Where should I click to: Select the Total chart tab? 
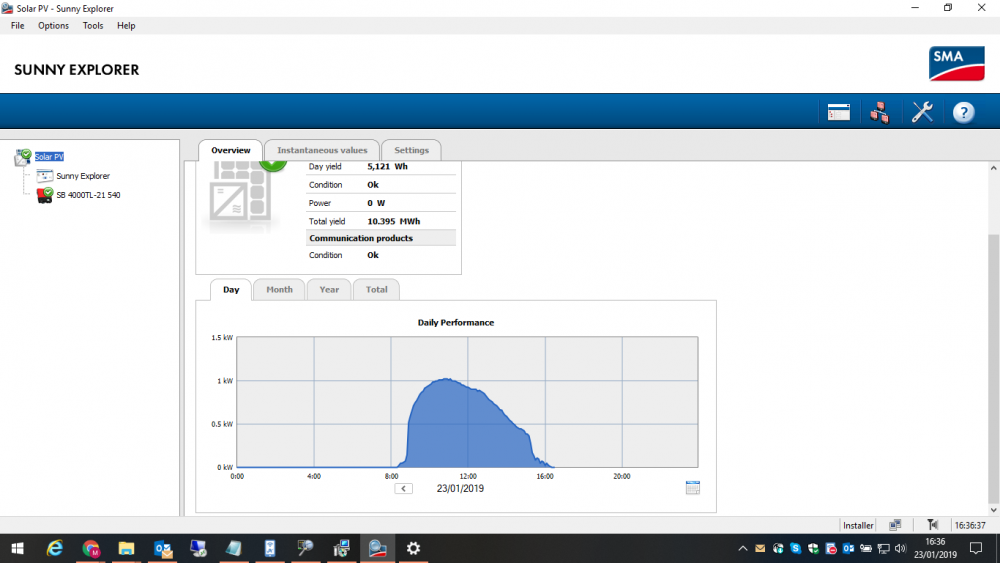[x=376, y=289]
